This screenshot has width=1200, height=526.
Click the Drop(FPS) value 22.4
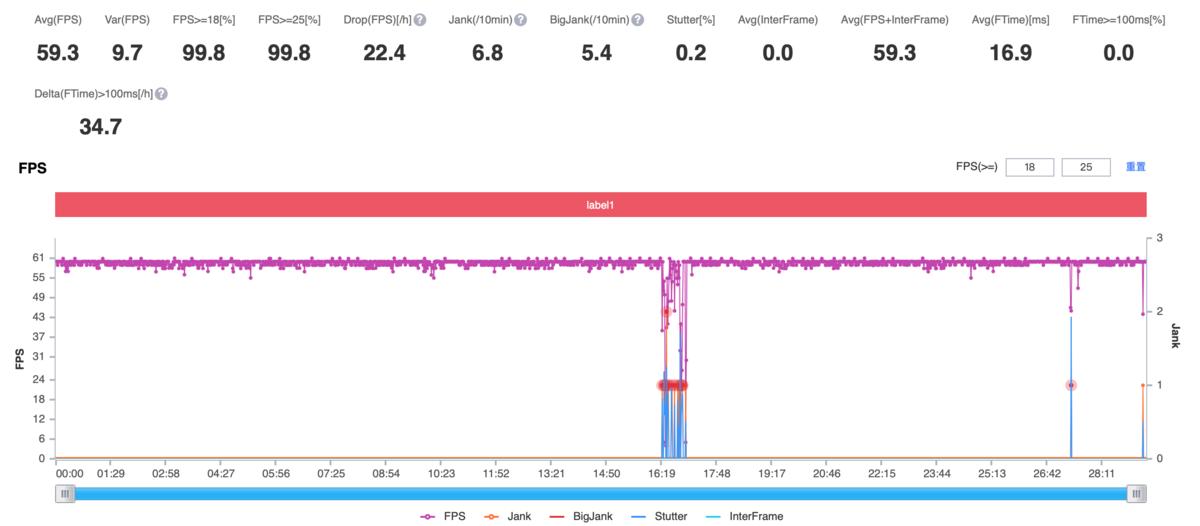tap(385, 53)
